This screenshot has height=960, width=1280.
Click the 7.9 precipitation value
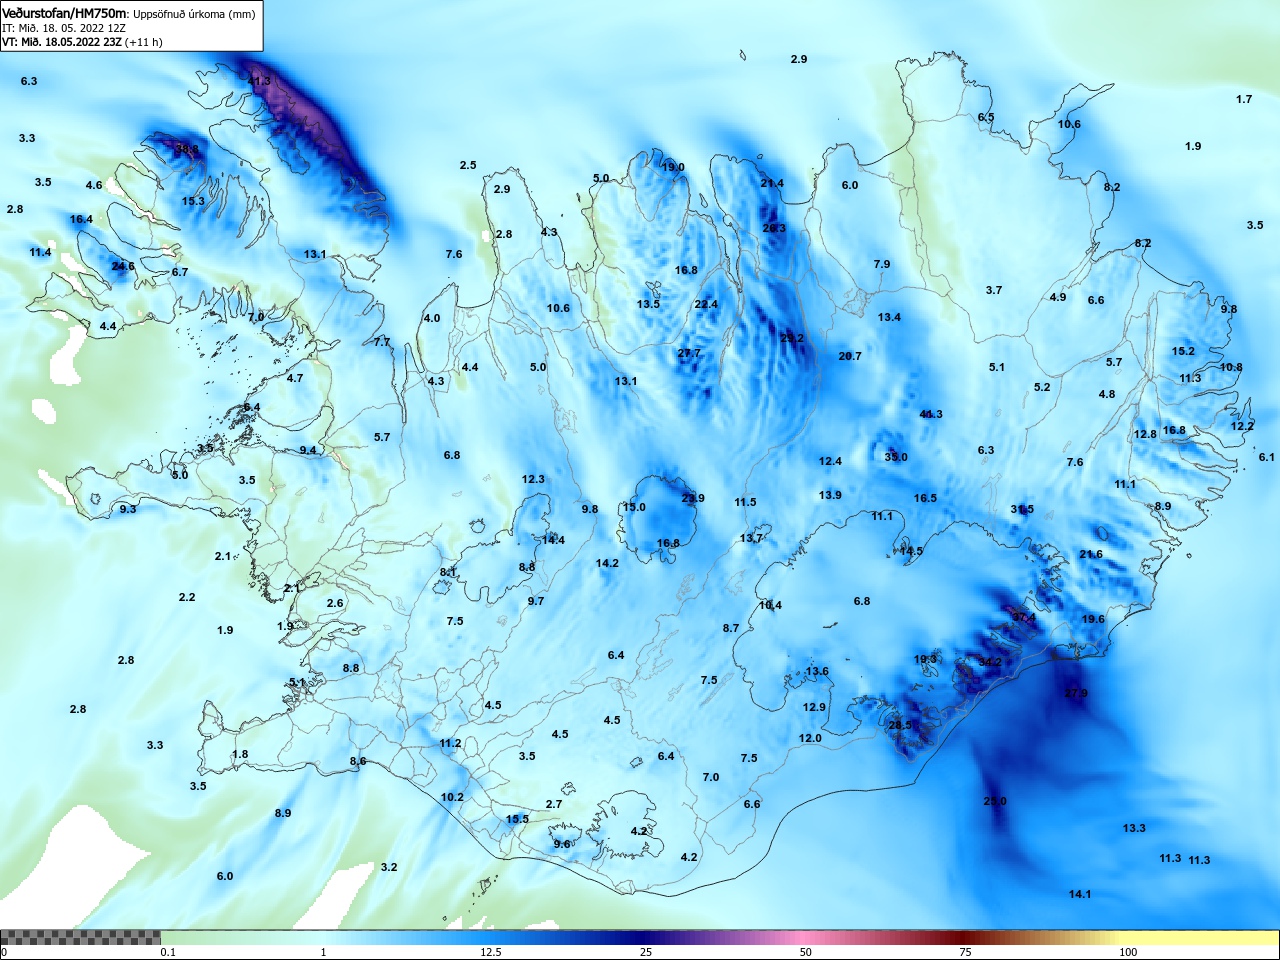(881, 264)
